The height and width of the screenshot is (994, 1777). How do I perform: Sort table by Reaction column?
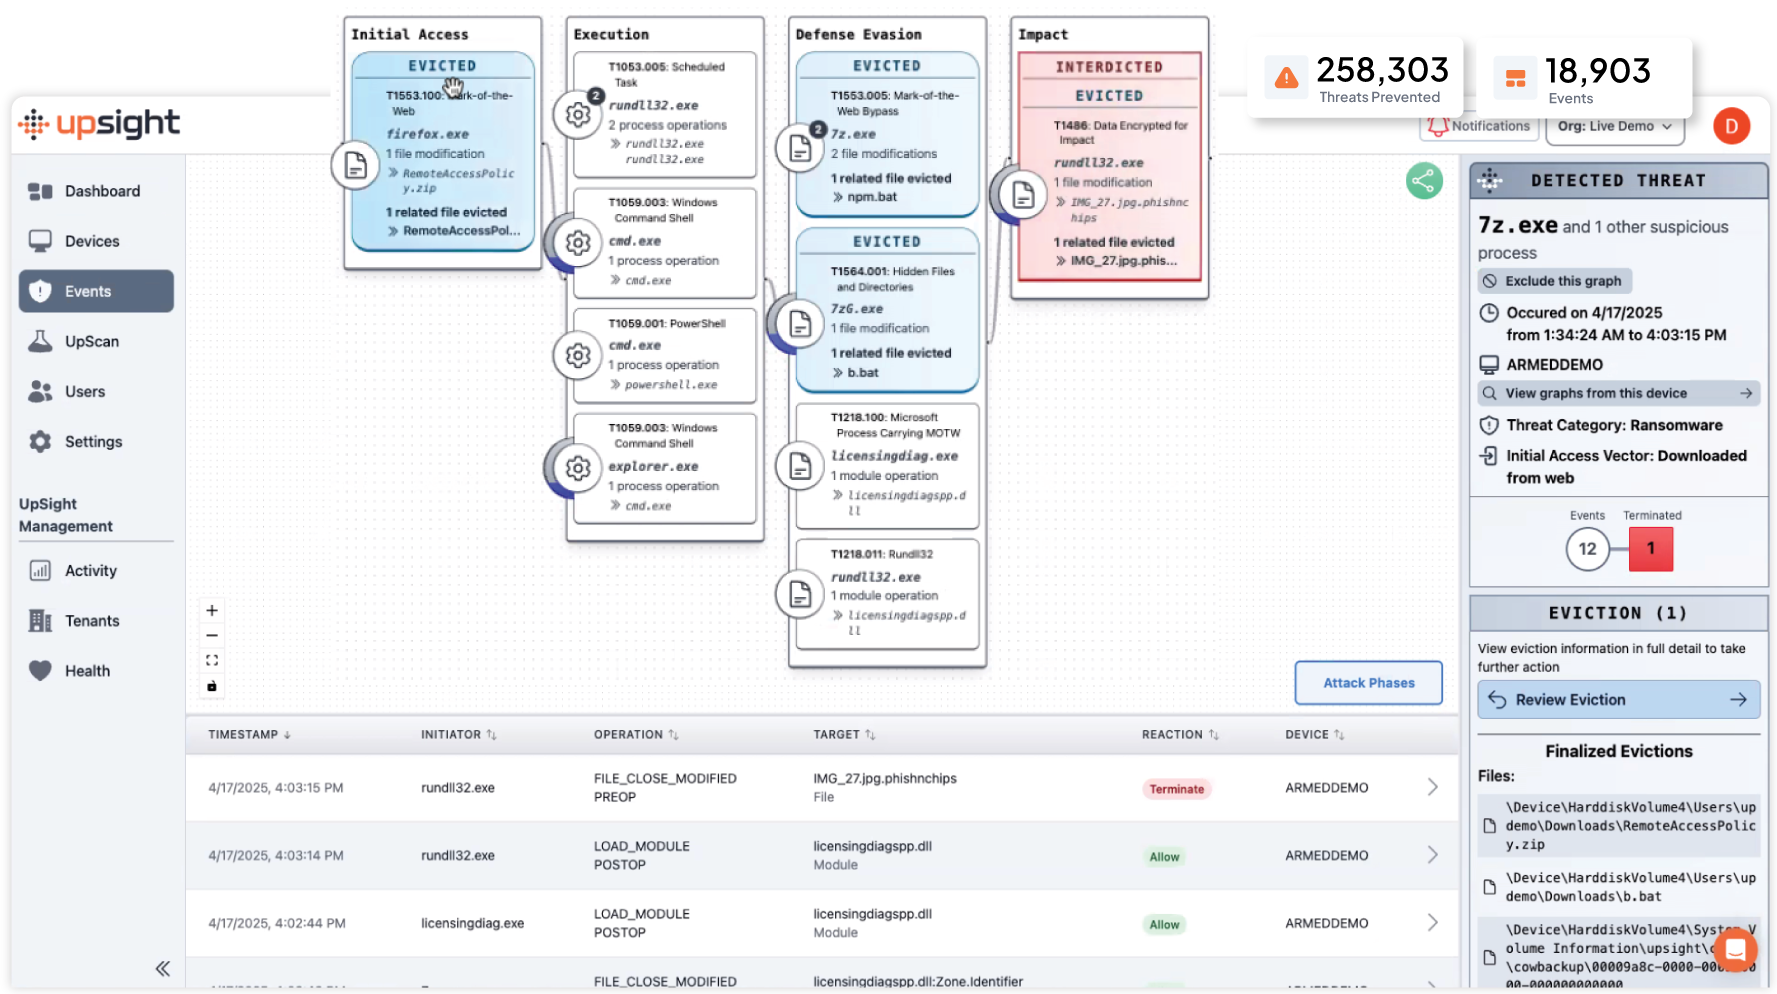(x=1180, y=735)
